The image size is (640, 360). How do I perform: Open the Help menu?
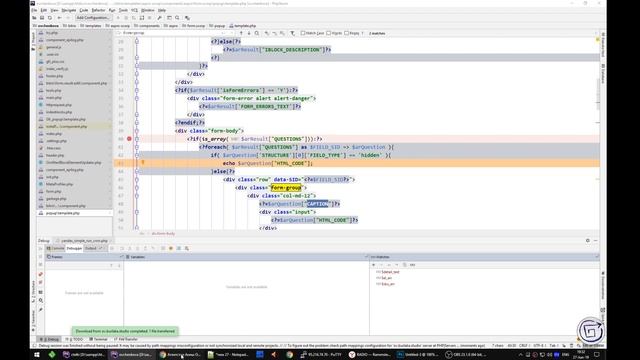click(162, 10)
